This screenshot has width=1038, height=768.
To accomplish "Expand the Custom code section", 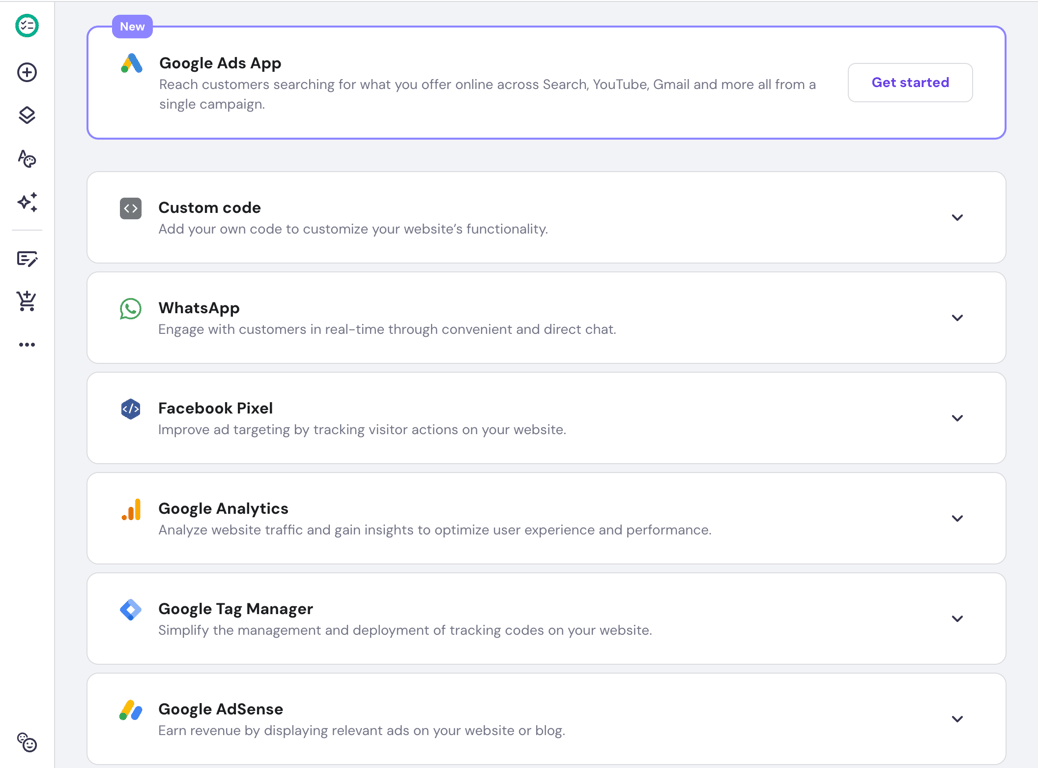I will pos(957,217).
